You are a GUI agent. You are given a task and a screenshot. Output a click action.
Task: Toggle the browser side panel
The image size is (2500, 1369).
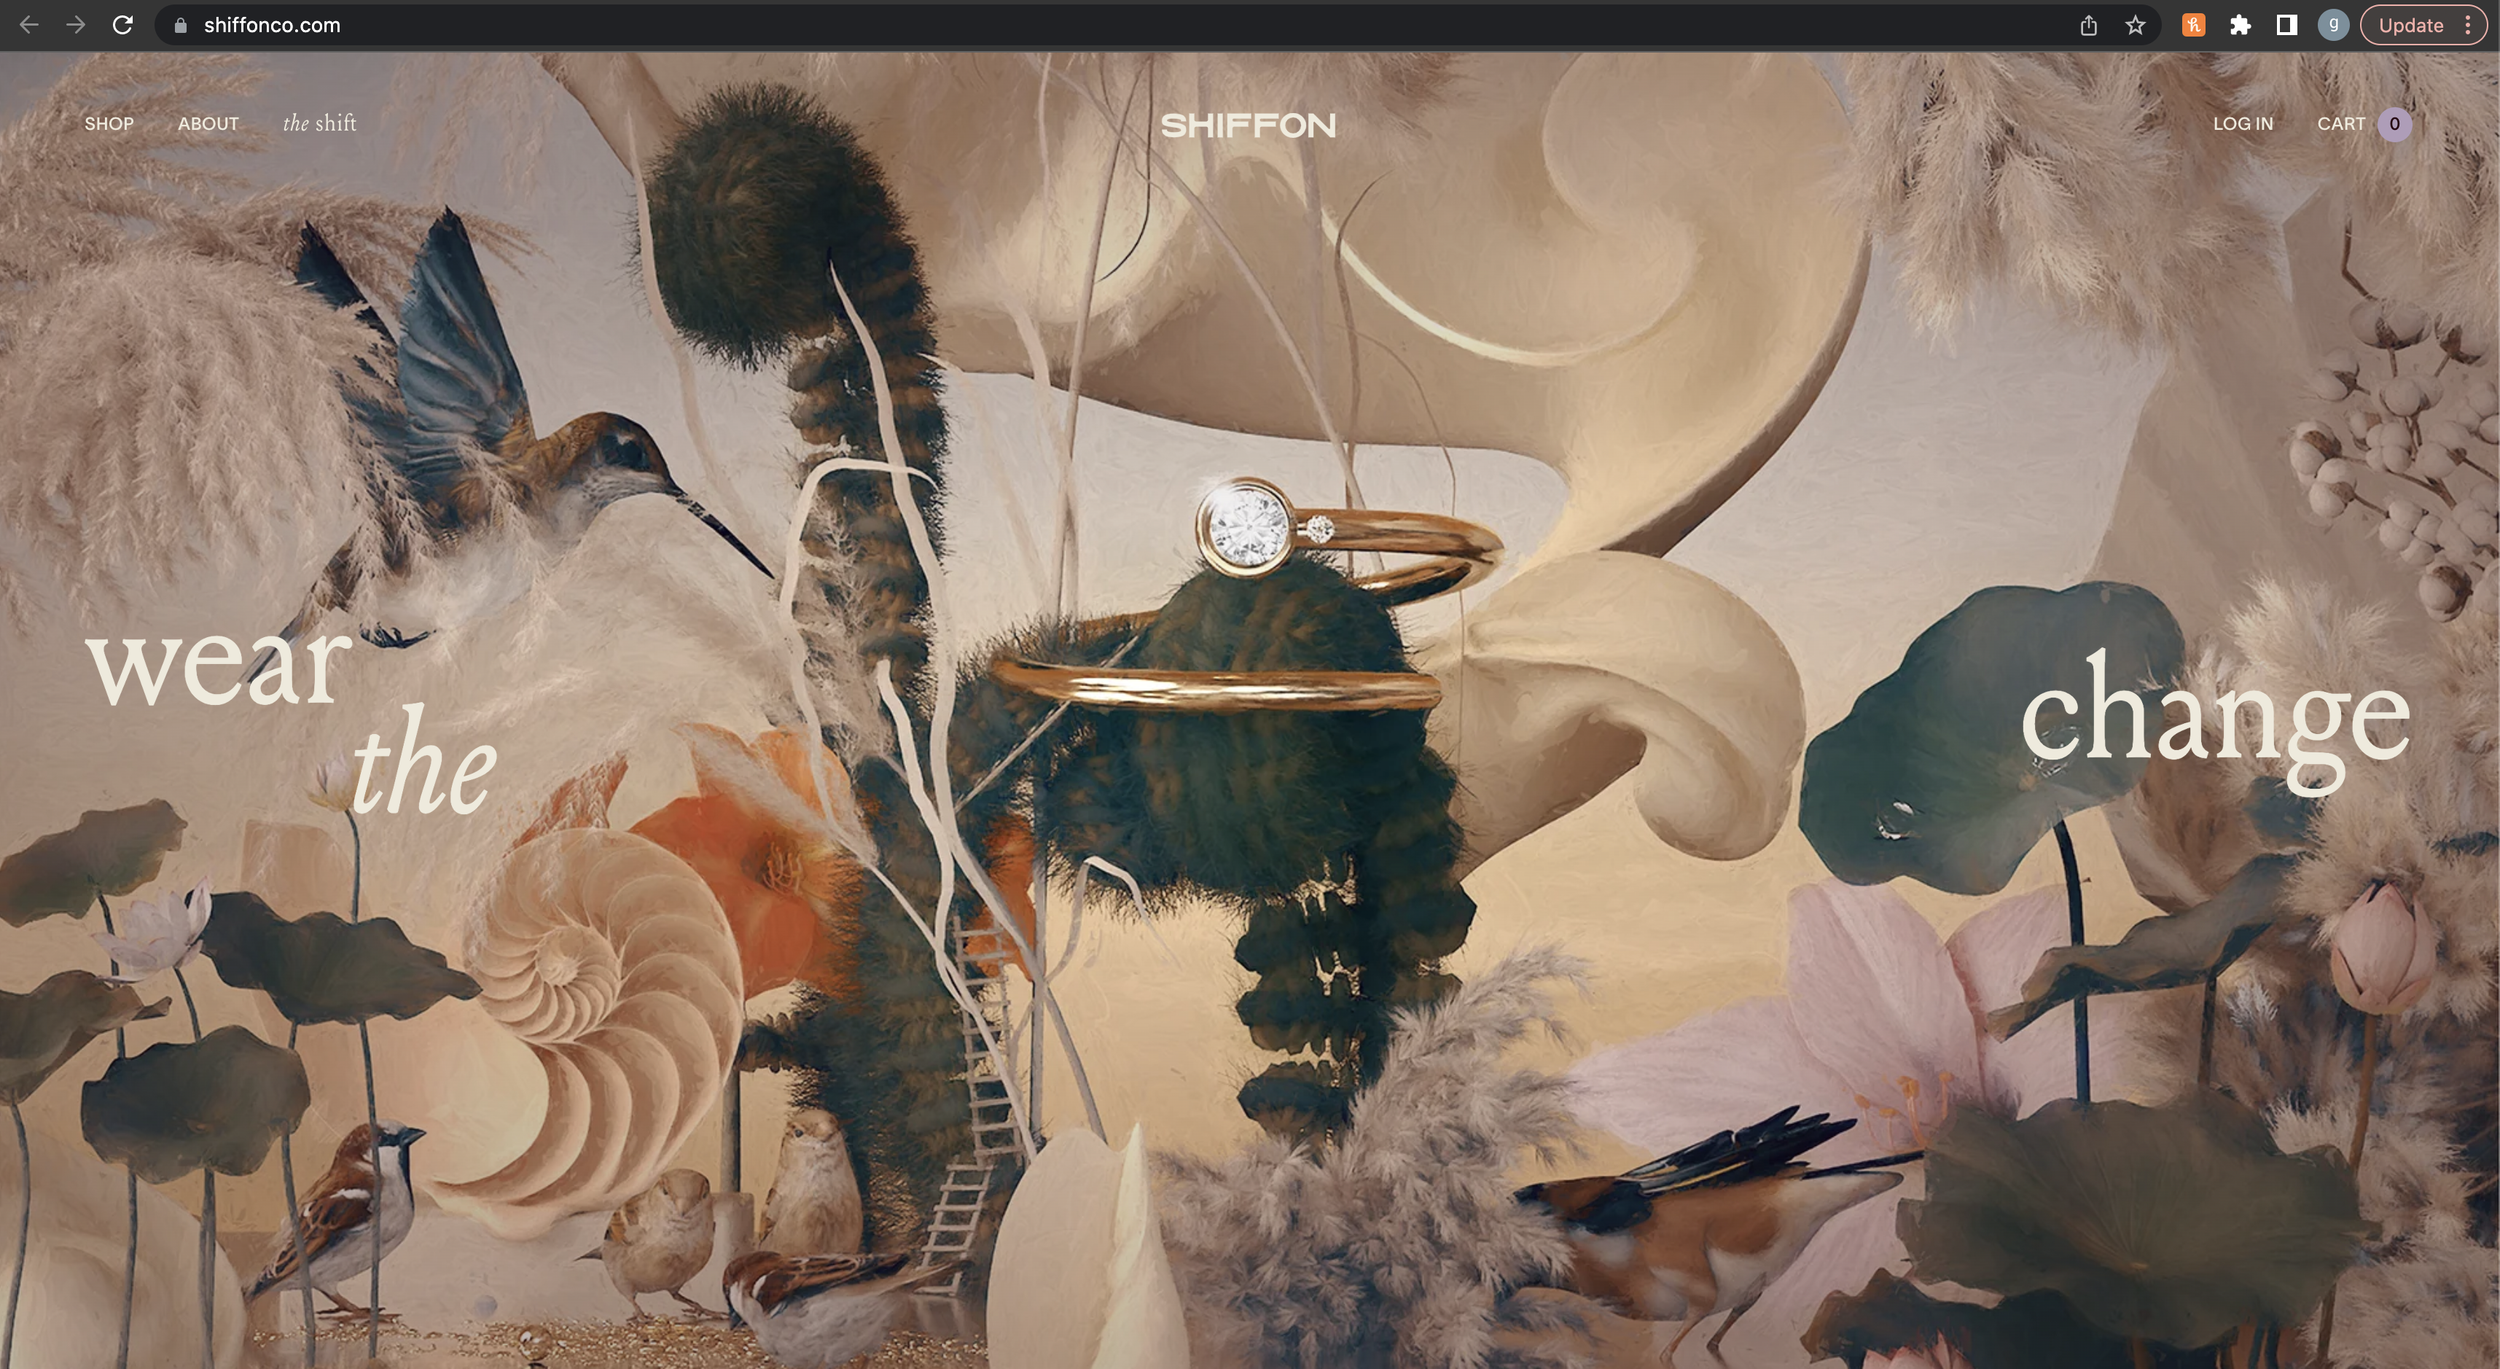pos(2286,26)
